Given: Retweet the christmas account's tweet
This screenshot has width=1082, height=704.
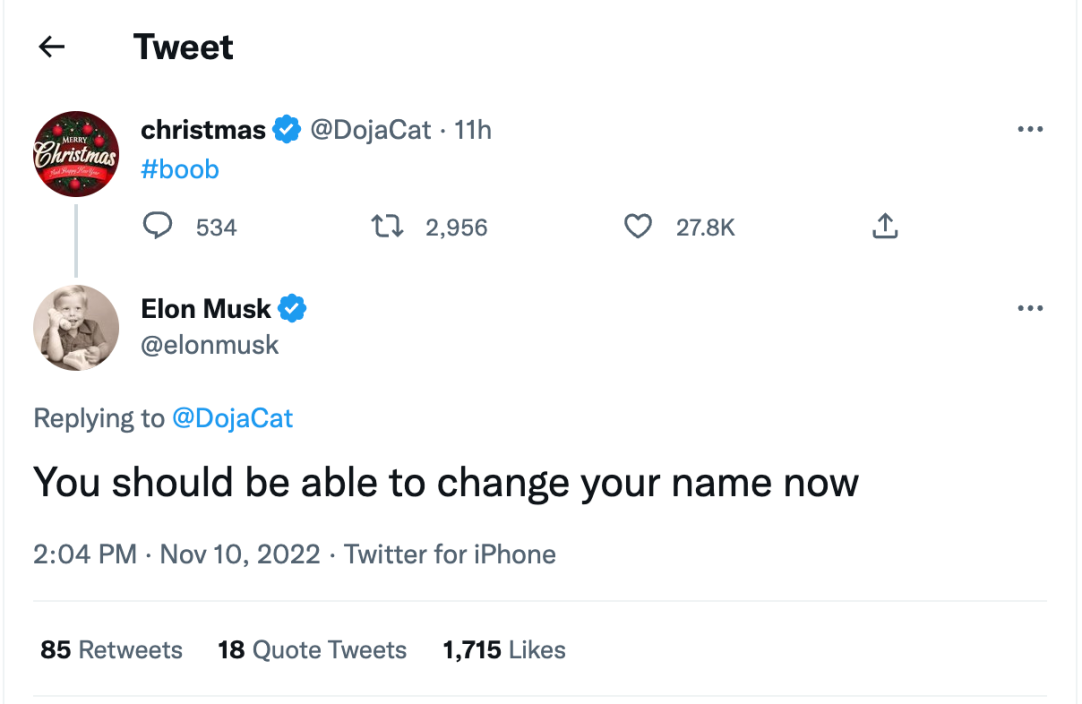Looking at the screenshot, I should 385,227.
